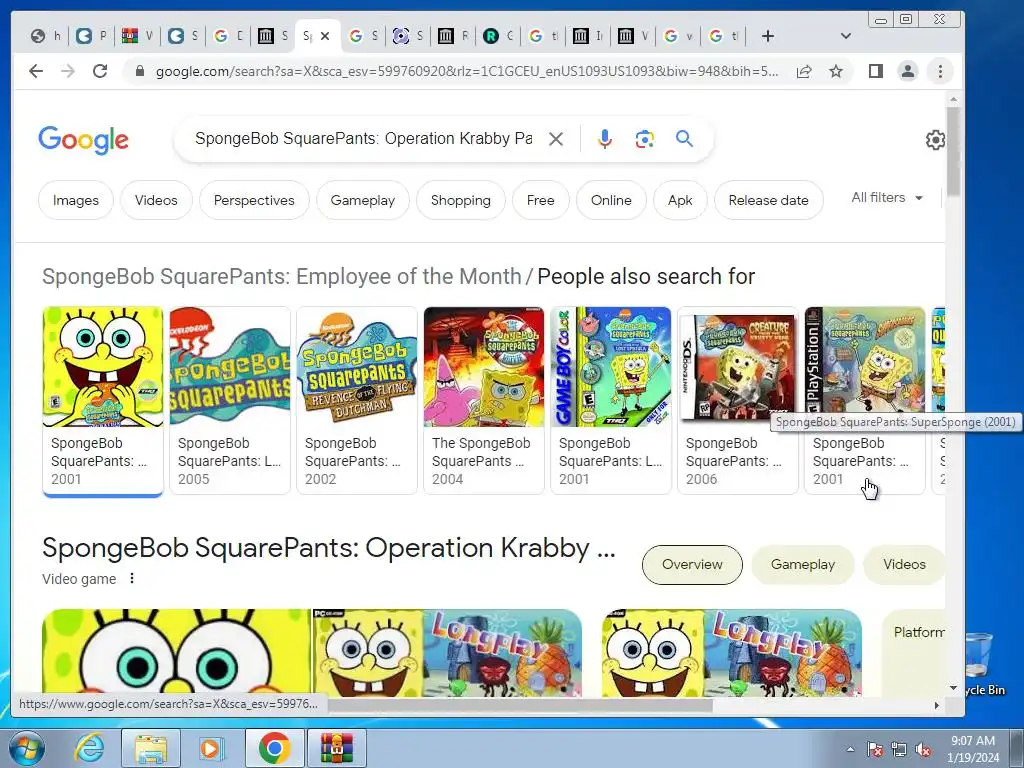The image size is (1024, 768).
Task: Launch Internet Explorer from the taskbar
Action: (88, 748)
